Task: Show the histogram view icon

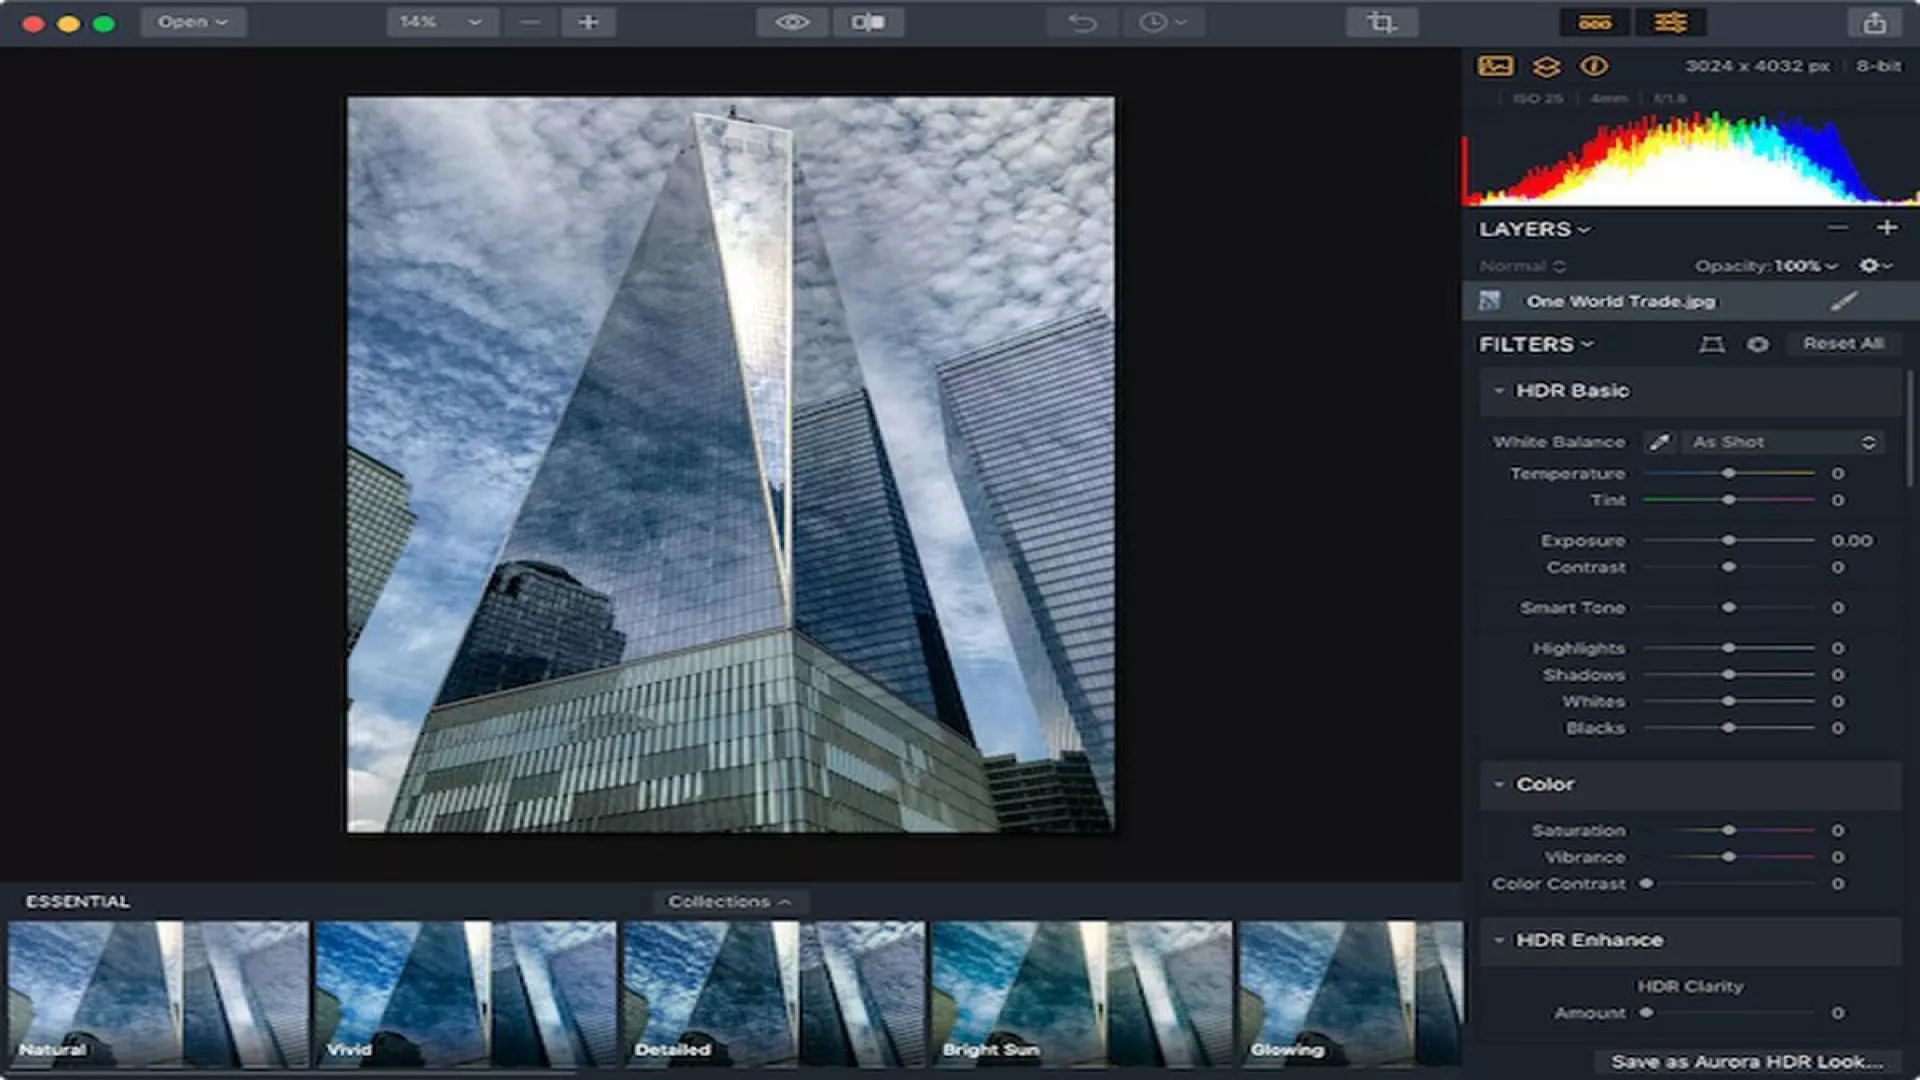Action: coord(1495,66)
